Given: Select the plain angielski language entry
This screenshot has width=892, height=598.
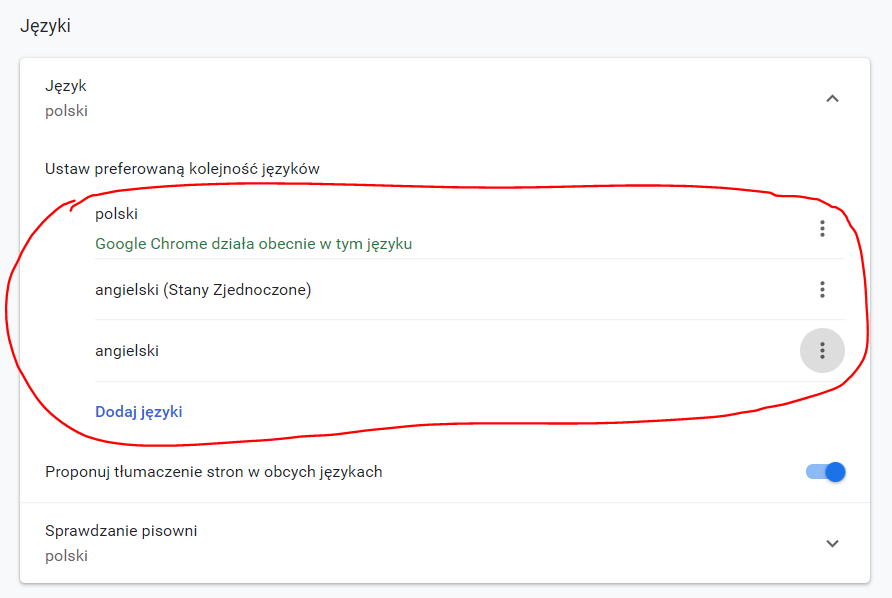Looking at the screenshot, I should point(127,350).
